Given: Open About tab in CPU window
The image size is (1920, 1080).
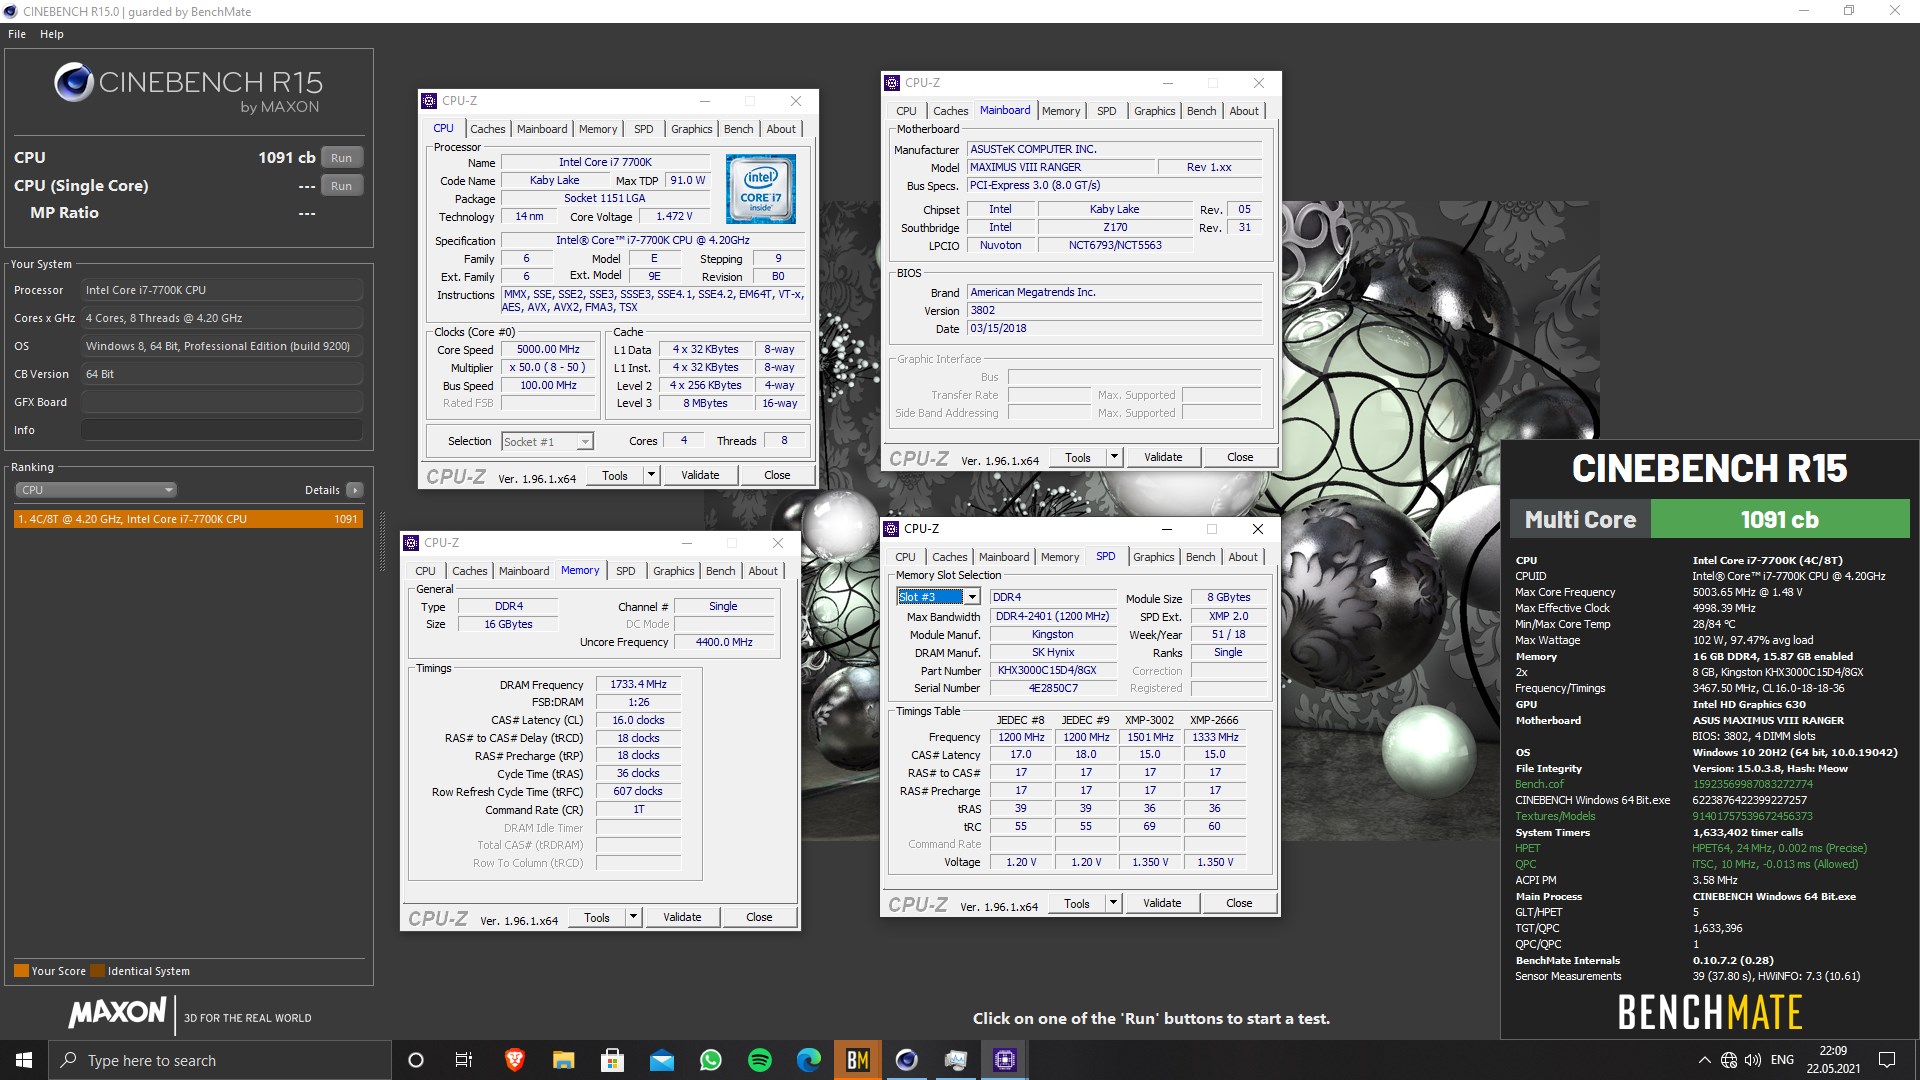Looking at the screenshot, I should click(x=781, y=129).
